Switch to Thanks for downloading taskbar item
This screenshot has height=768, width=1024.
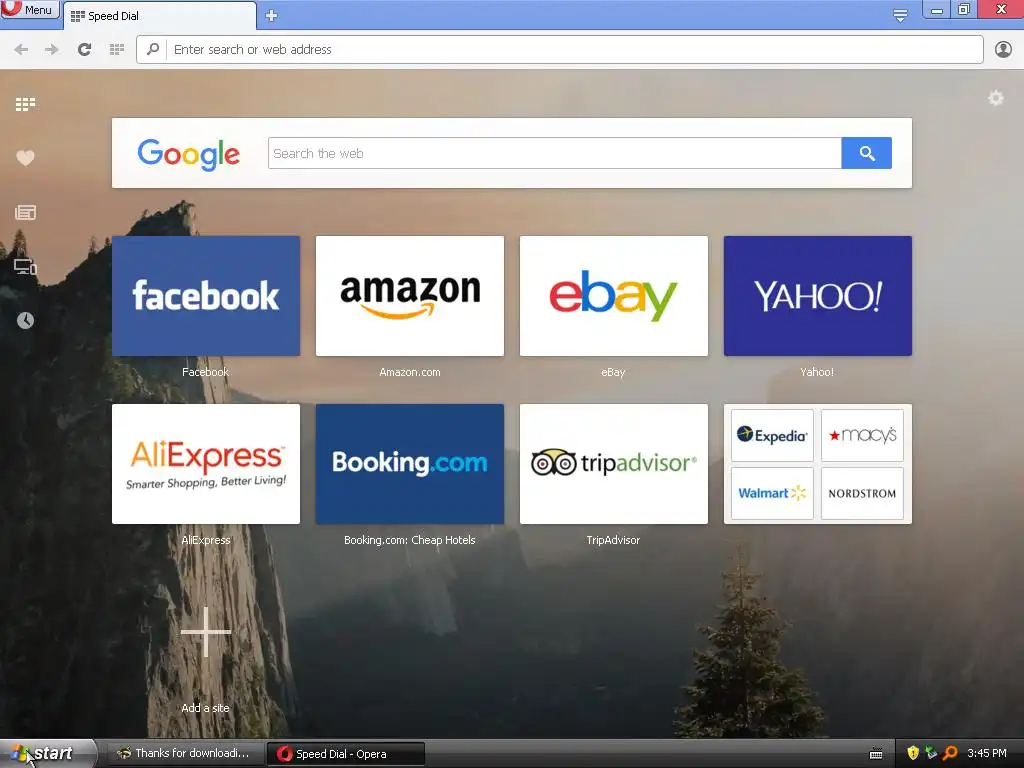(x=185, y=754)
